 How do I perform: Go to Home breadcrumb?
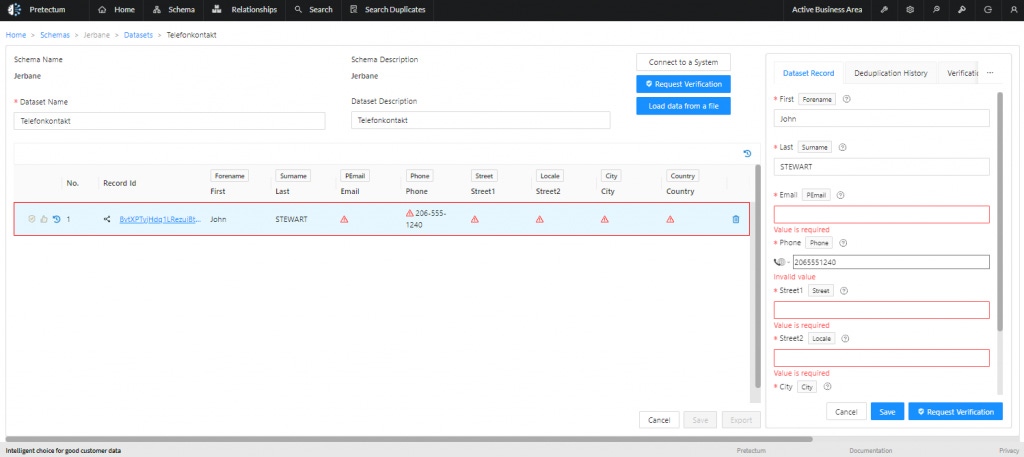(x=16, y=35)
